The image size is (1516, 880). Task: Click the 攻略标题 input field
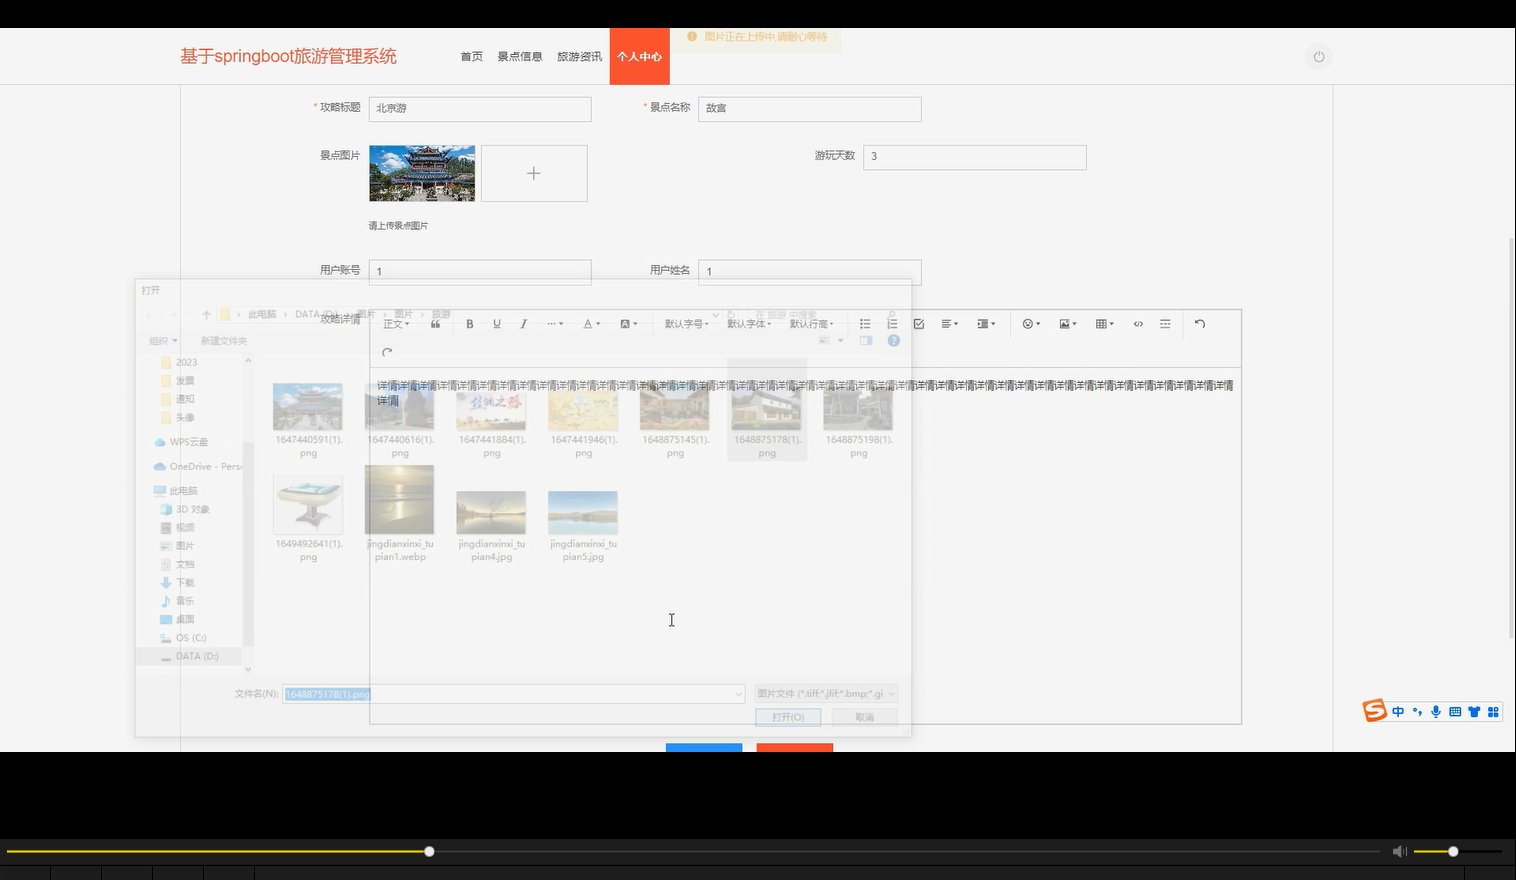(480, 109)
